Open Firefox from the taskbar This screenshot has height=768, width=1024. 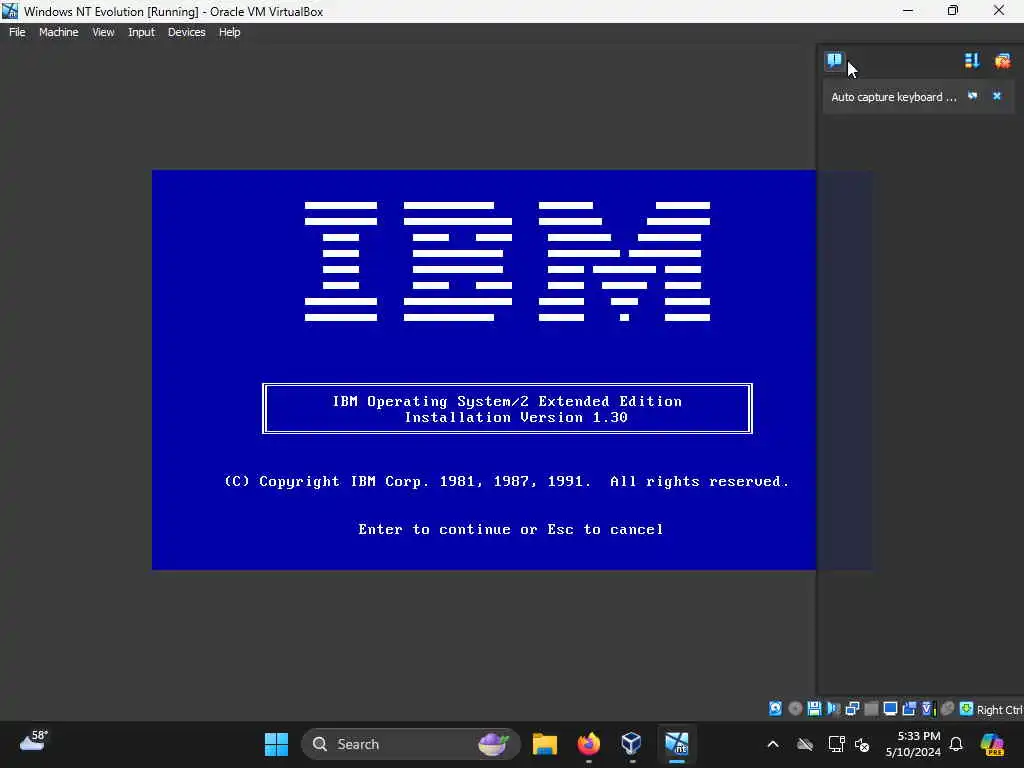588,744
